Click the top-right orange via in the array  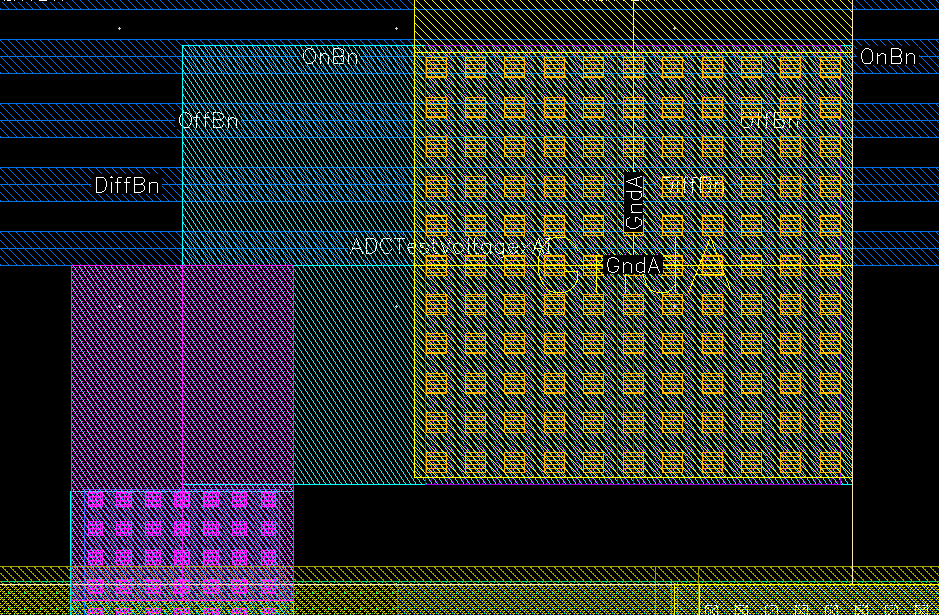(830, 68)
